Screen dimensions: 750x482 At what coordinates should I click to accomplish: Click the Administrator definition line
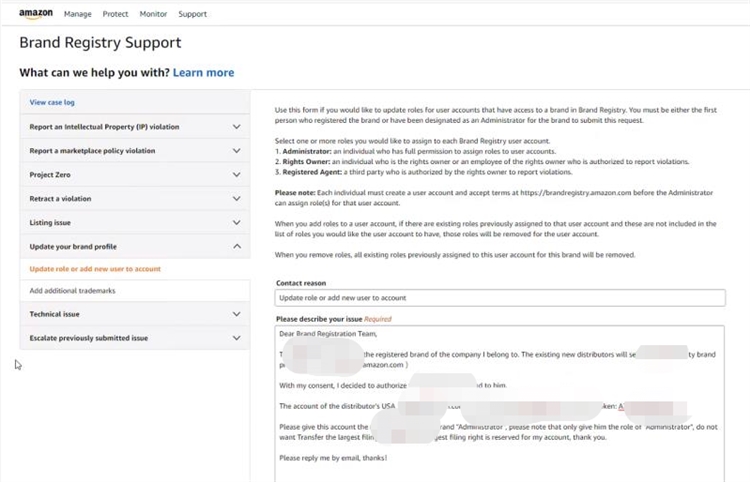[415, 151]
